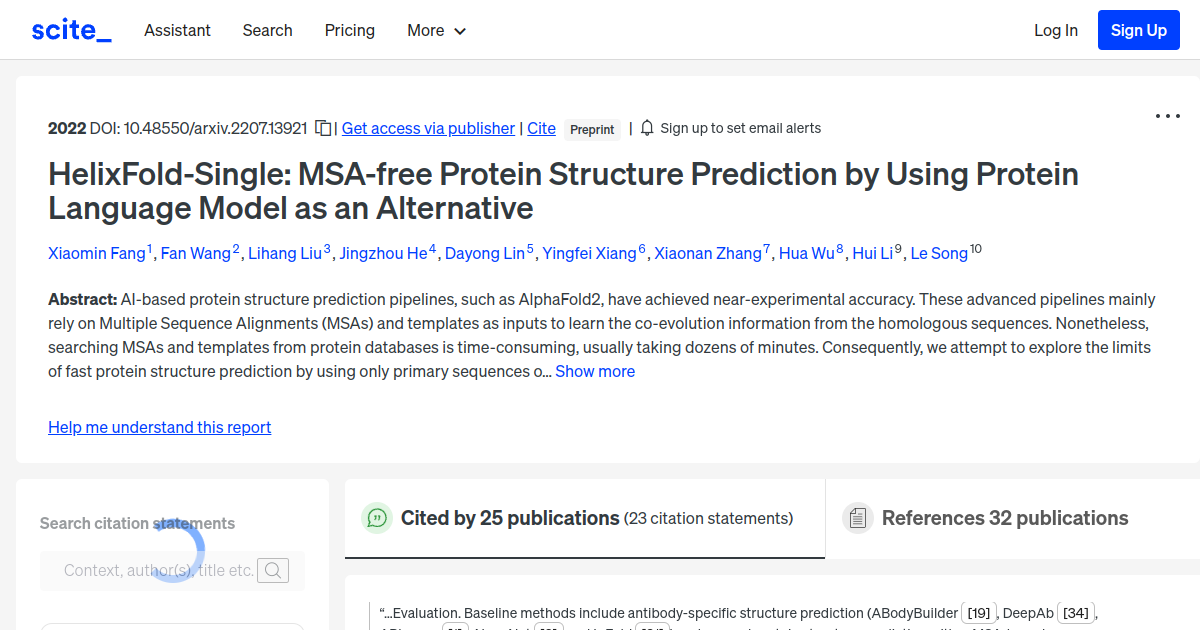
Task: Click the magnifying glass to search citations
Action: (273, 570)
